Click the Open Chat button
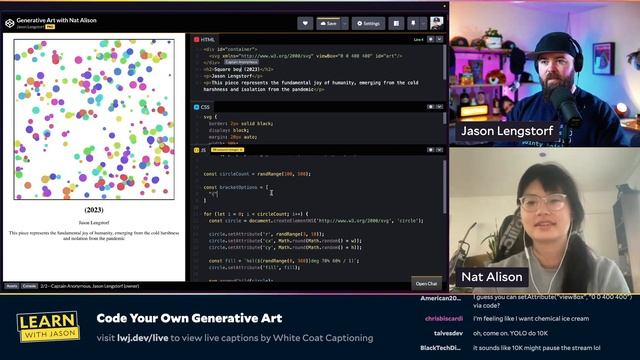This screenshot has width=640, height=360. point(427,283)
